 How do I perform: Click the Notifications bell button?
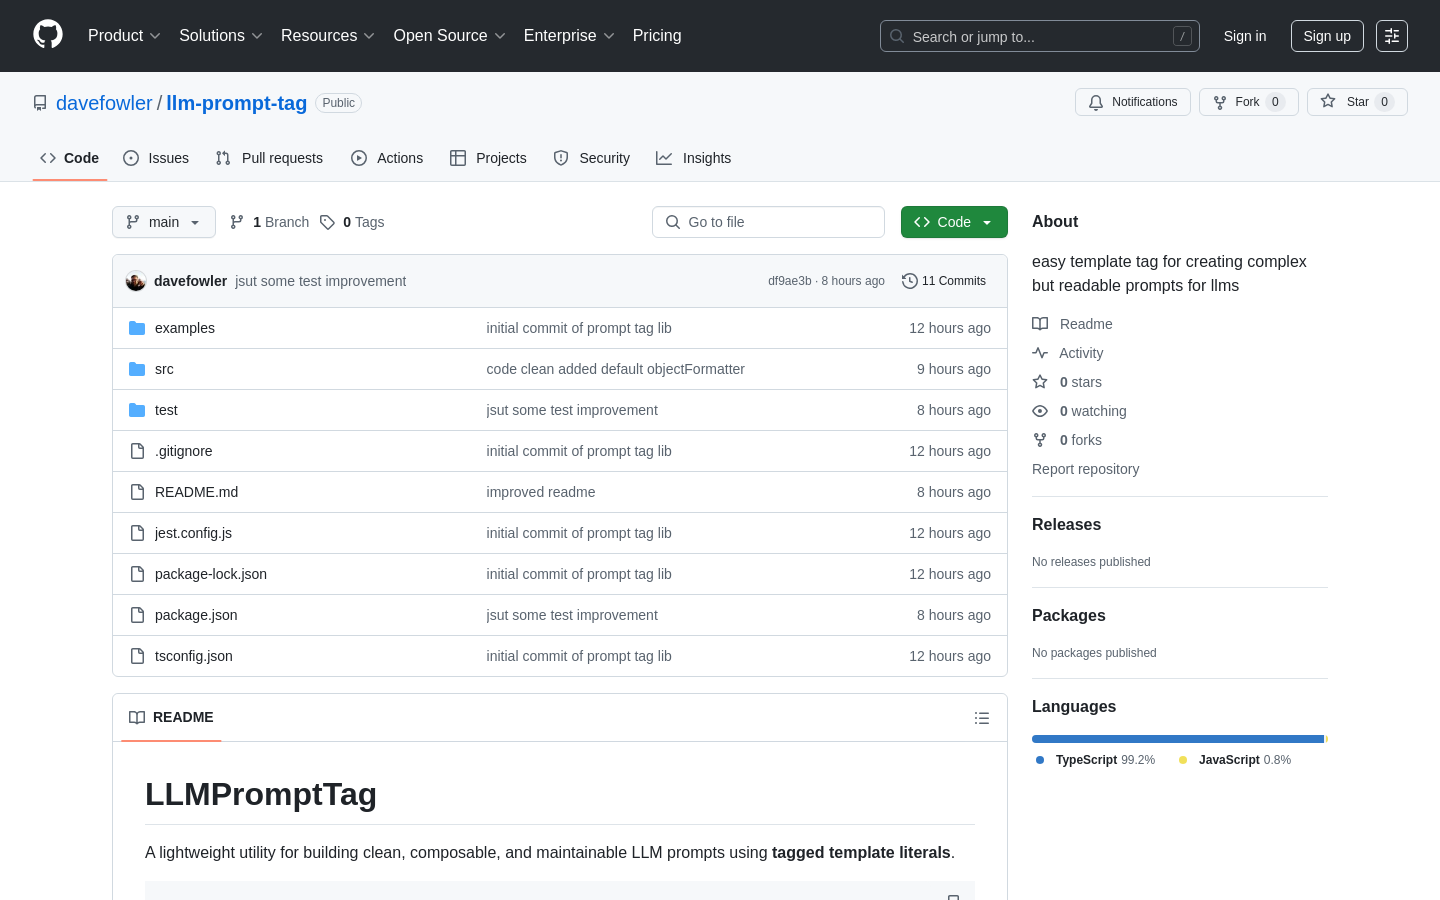(1133, 102)
